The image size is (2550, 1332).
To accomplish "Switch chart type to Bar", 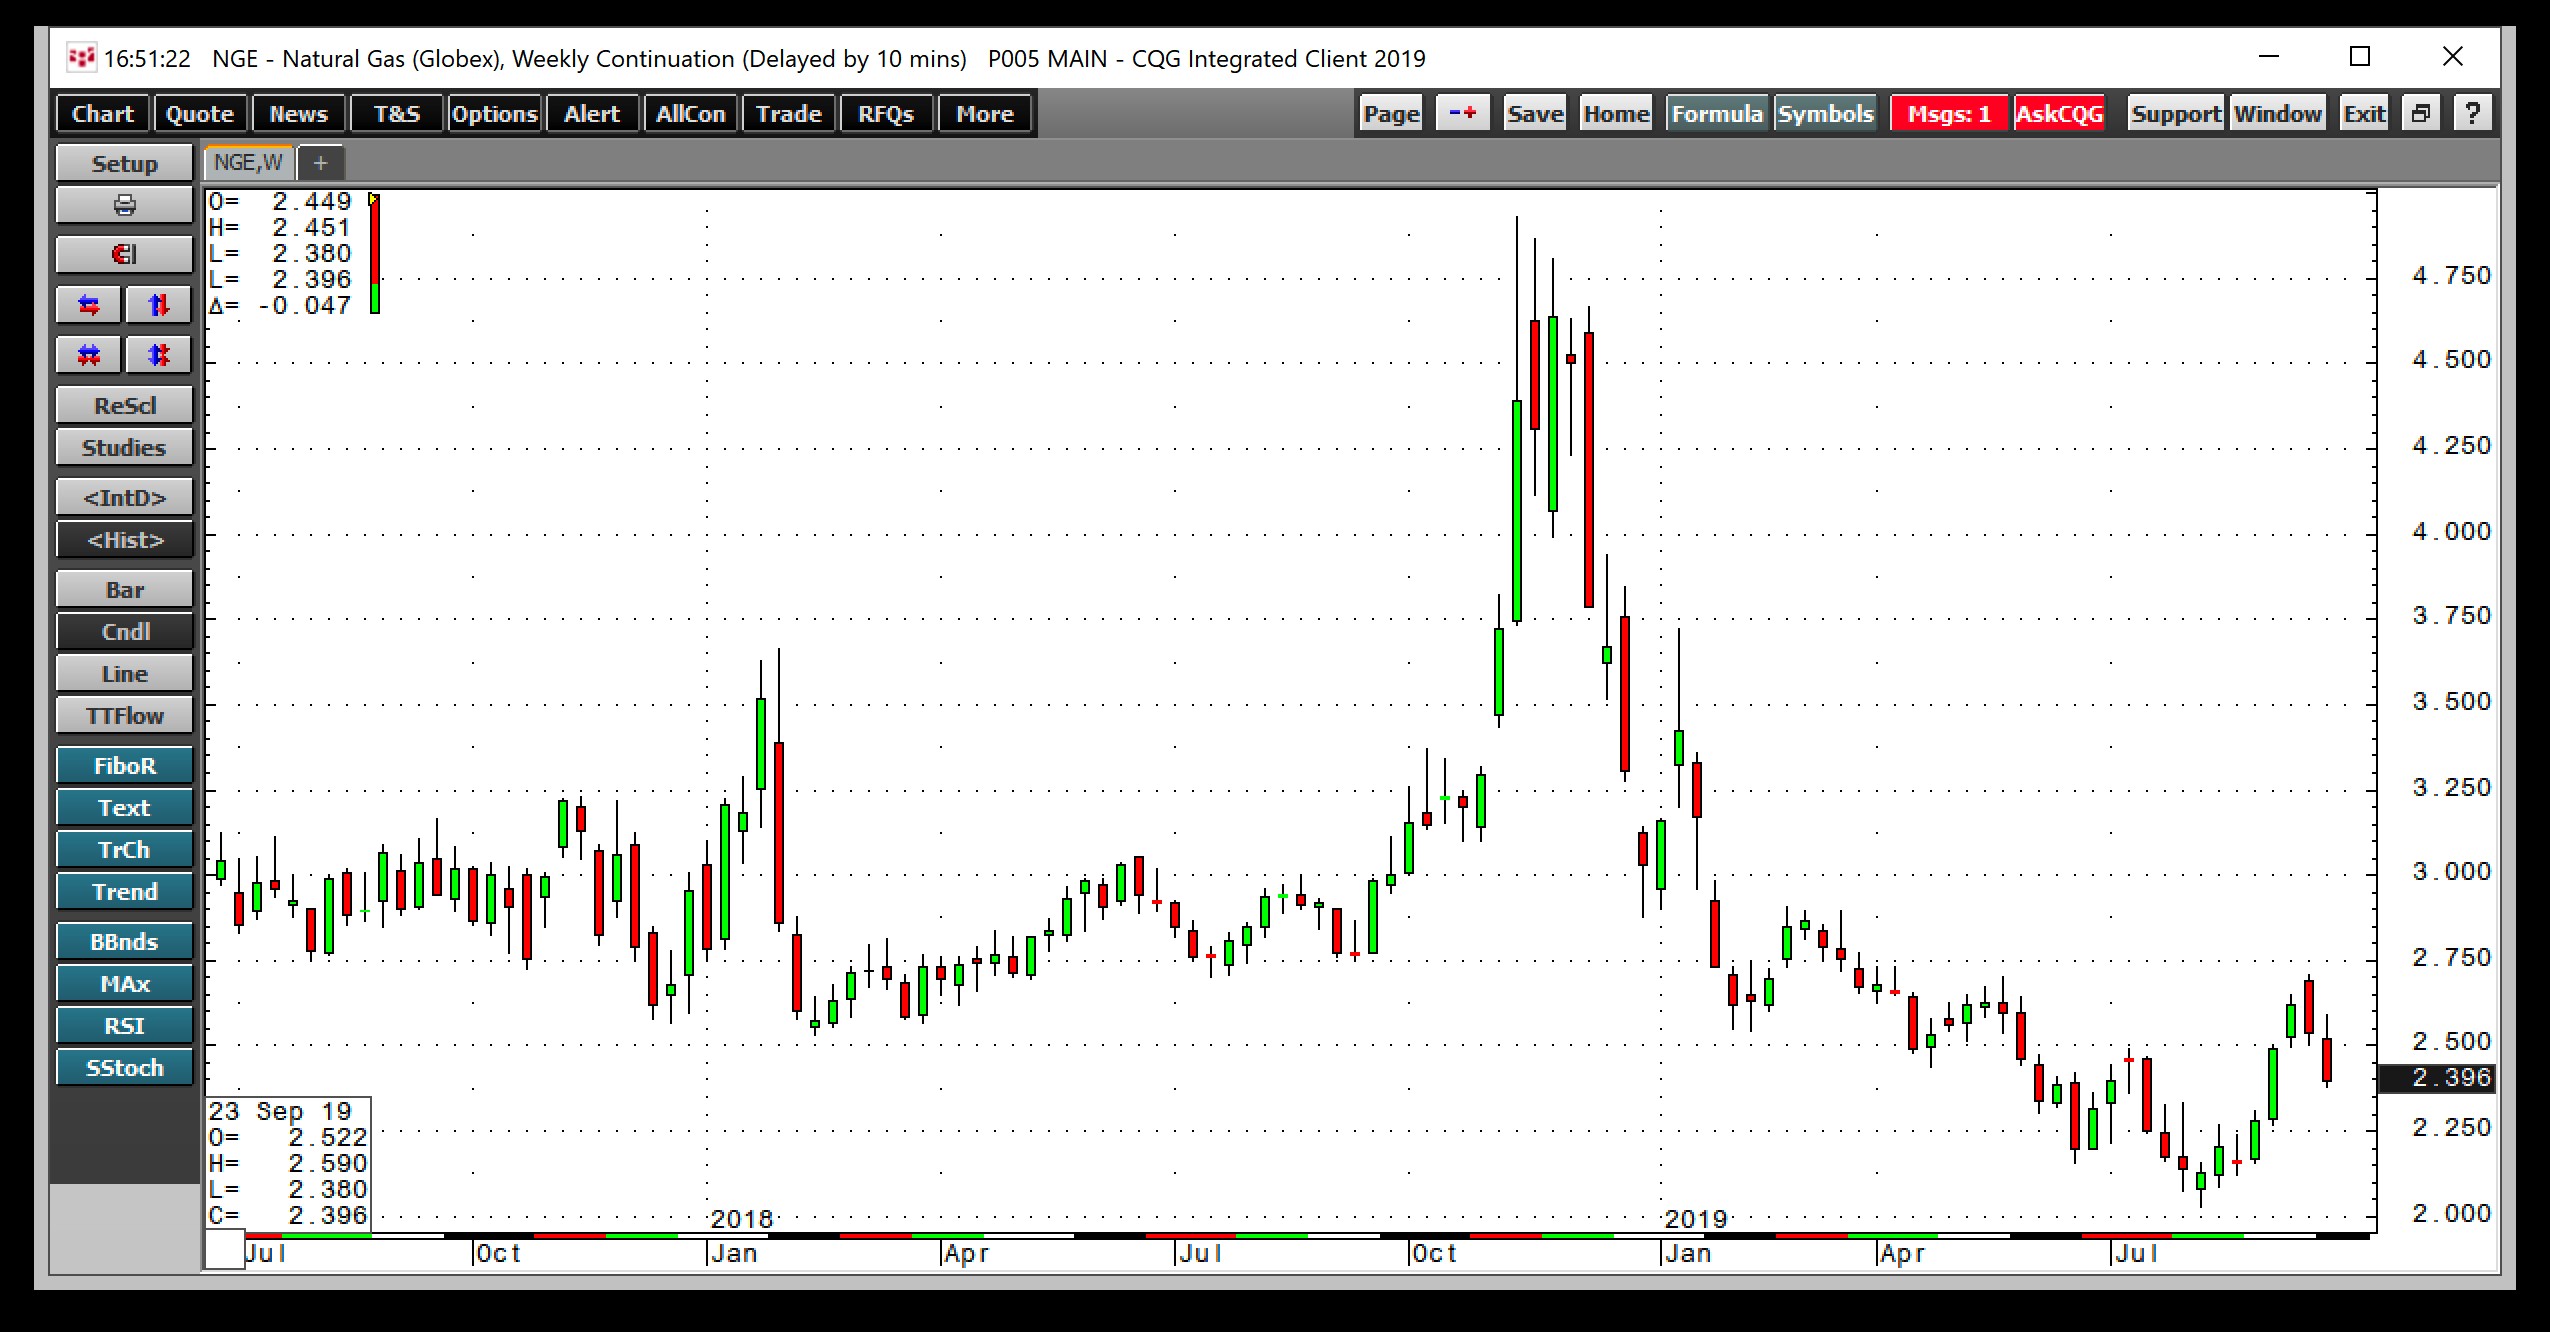I will point(124,589).
